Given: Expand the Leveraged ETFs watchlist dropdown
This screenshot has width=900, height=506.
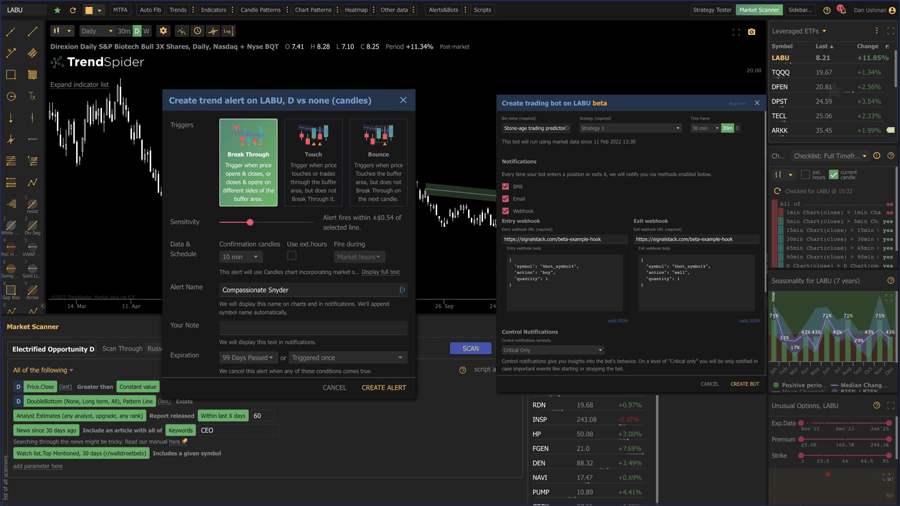Looking at the screenshot, I should (x=799, y=31).
